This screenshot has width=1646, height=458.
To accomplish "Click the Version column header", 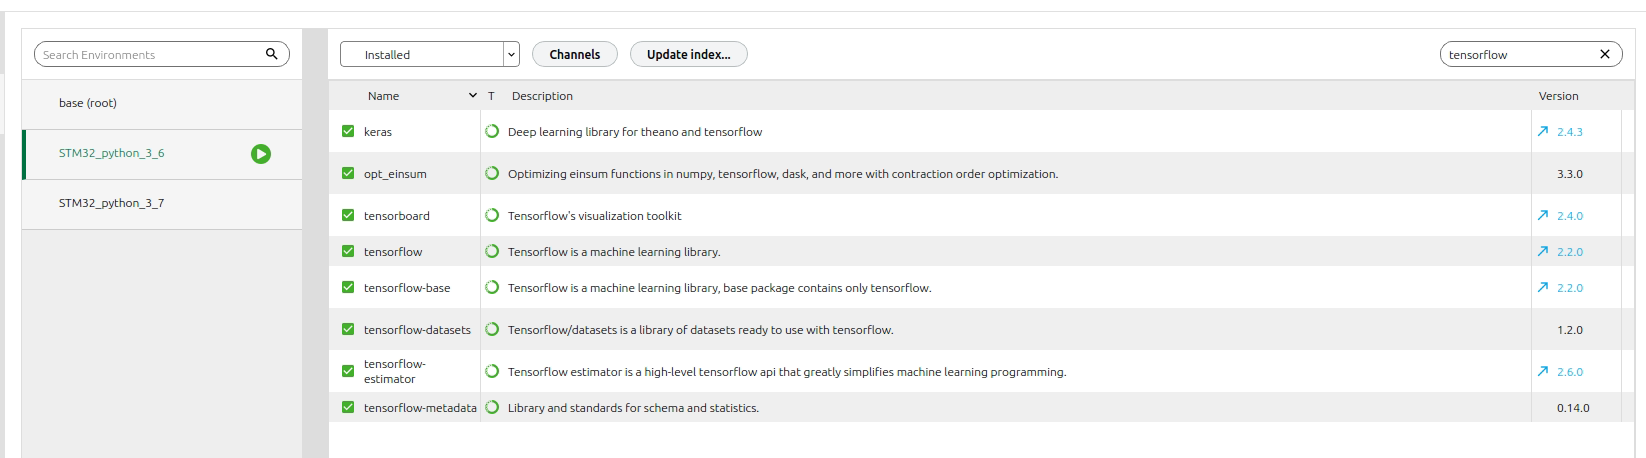I will 1558,96.
